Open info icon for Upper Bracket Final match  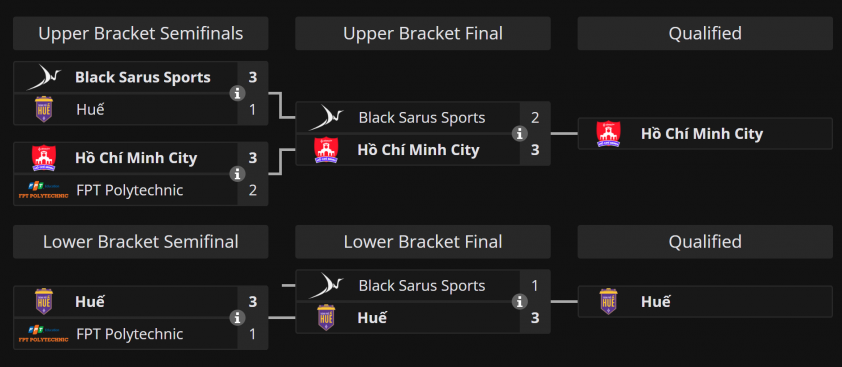pyautogui.click(x=519, y=134)
